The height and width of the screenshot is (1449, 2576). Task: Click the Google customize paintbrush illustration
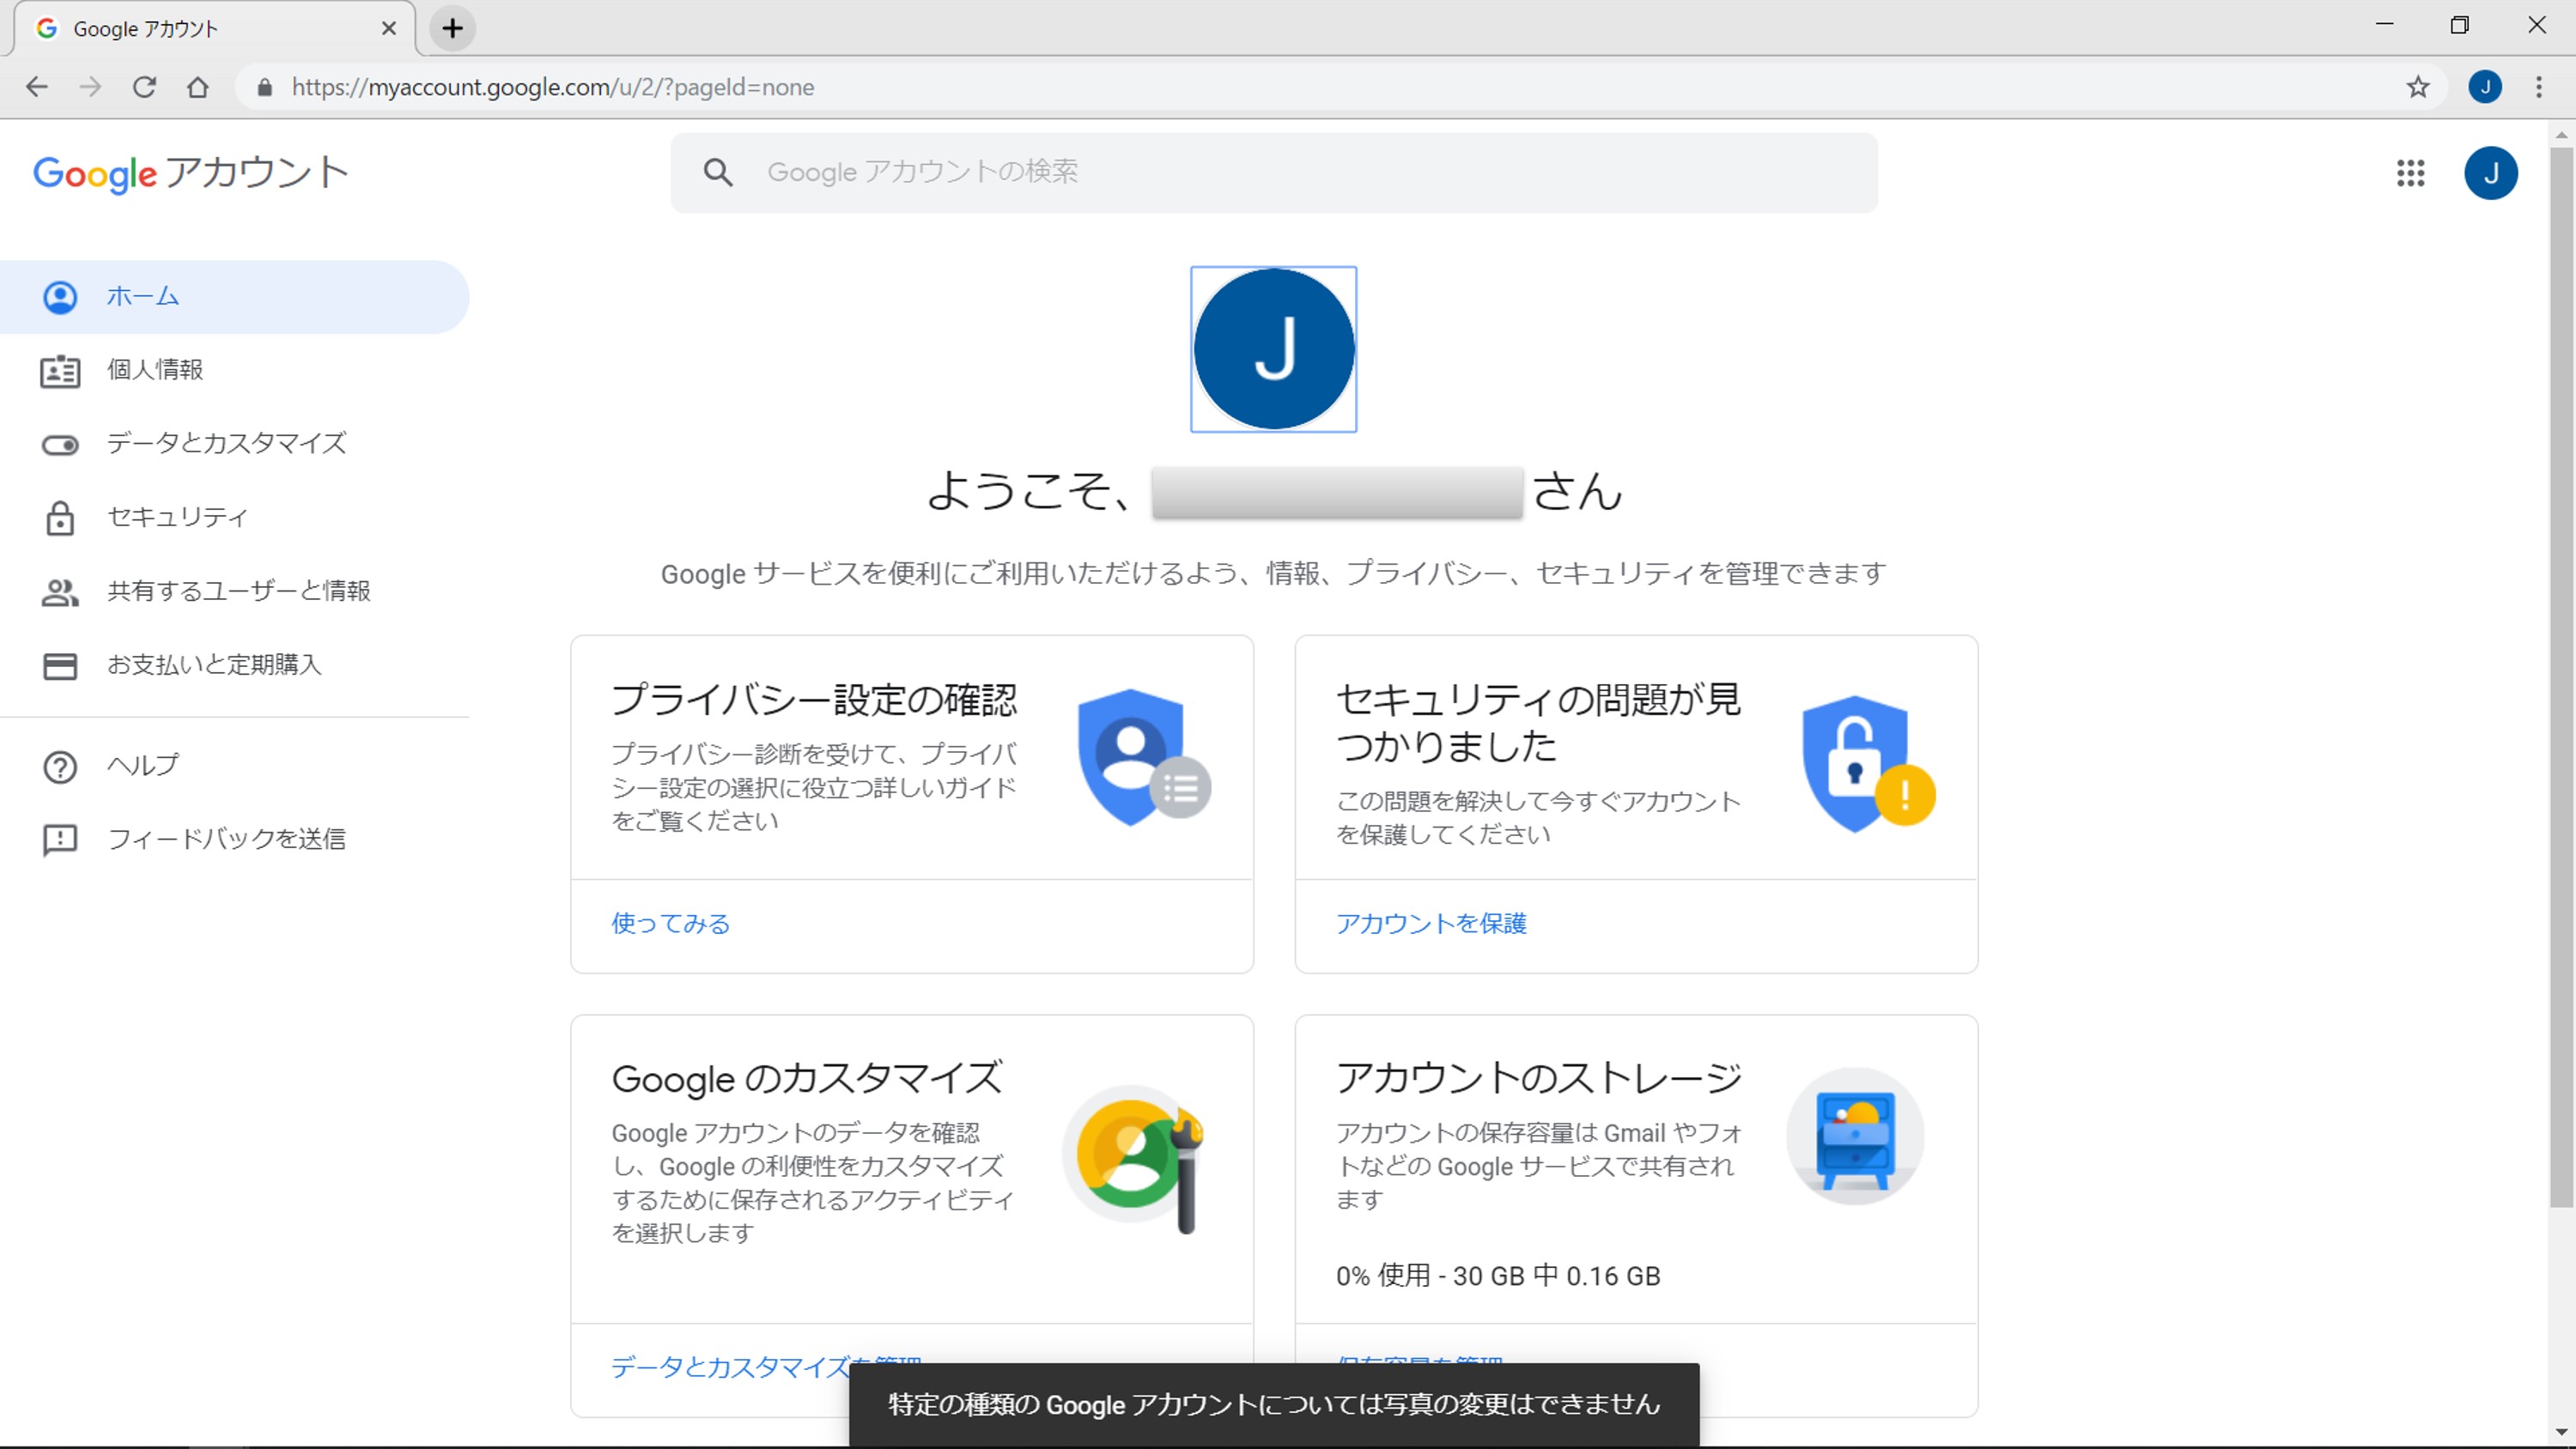[1134, 1159]
